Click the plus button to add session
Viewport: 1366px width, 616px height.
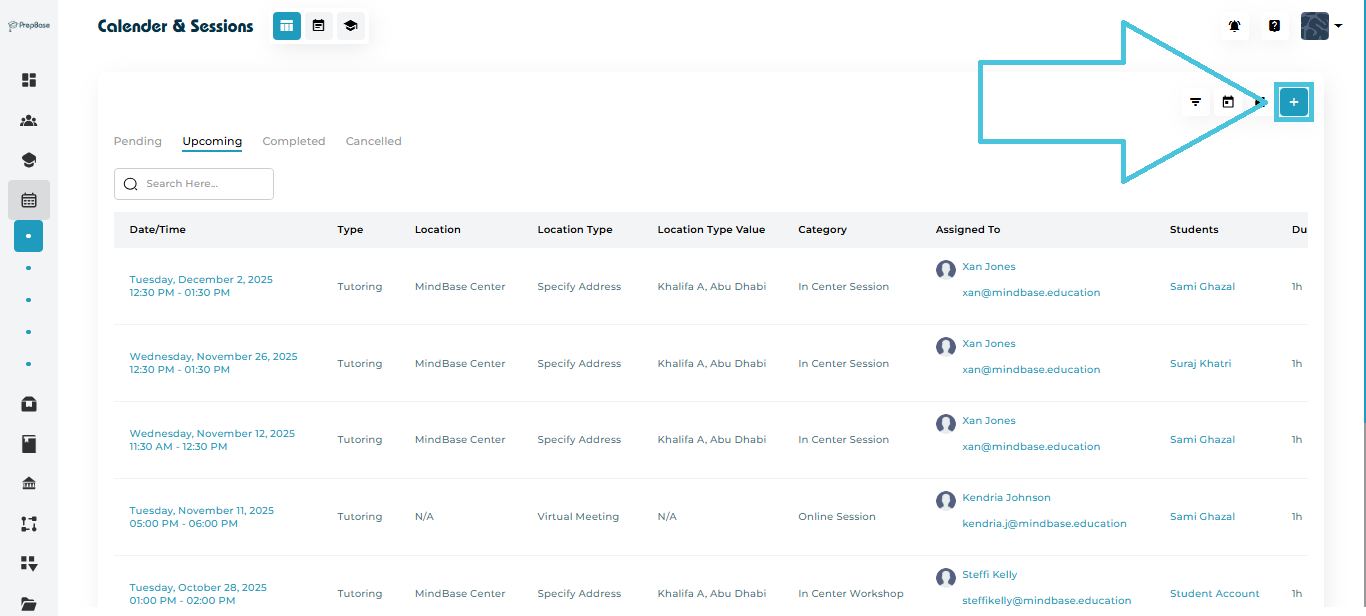click(1293, 102)
